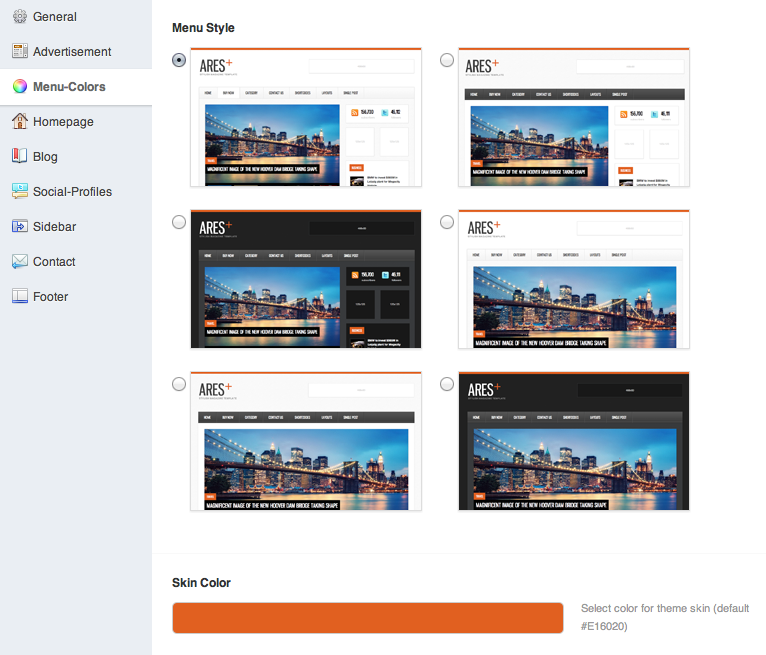Click the Menu Style heading
This screenshot has height=655, width=766.
pyautogui.click(x=203, y=28)
